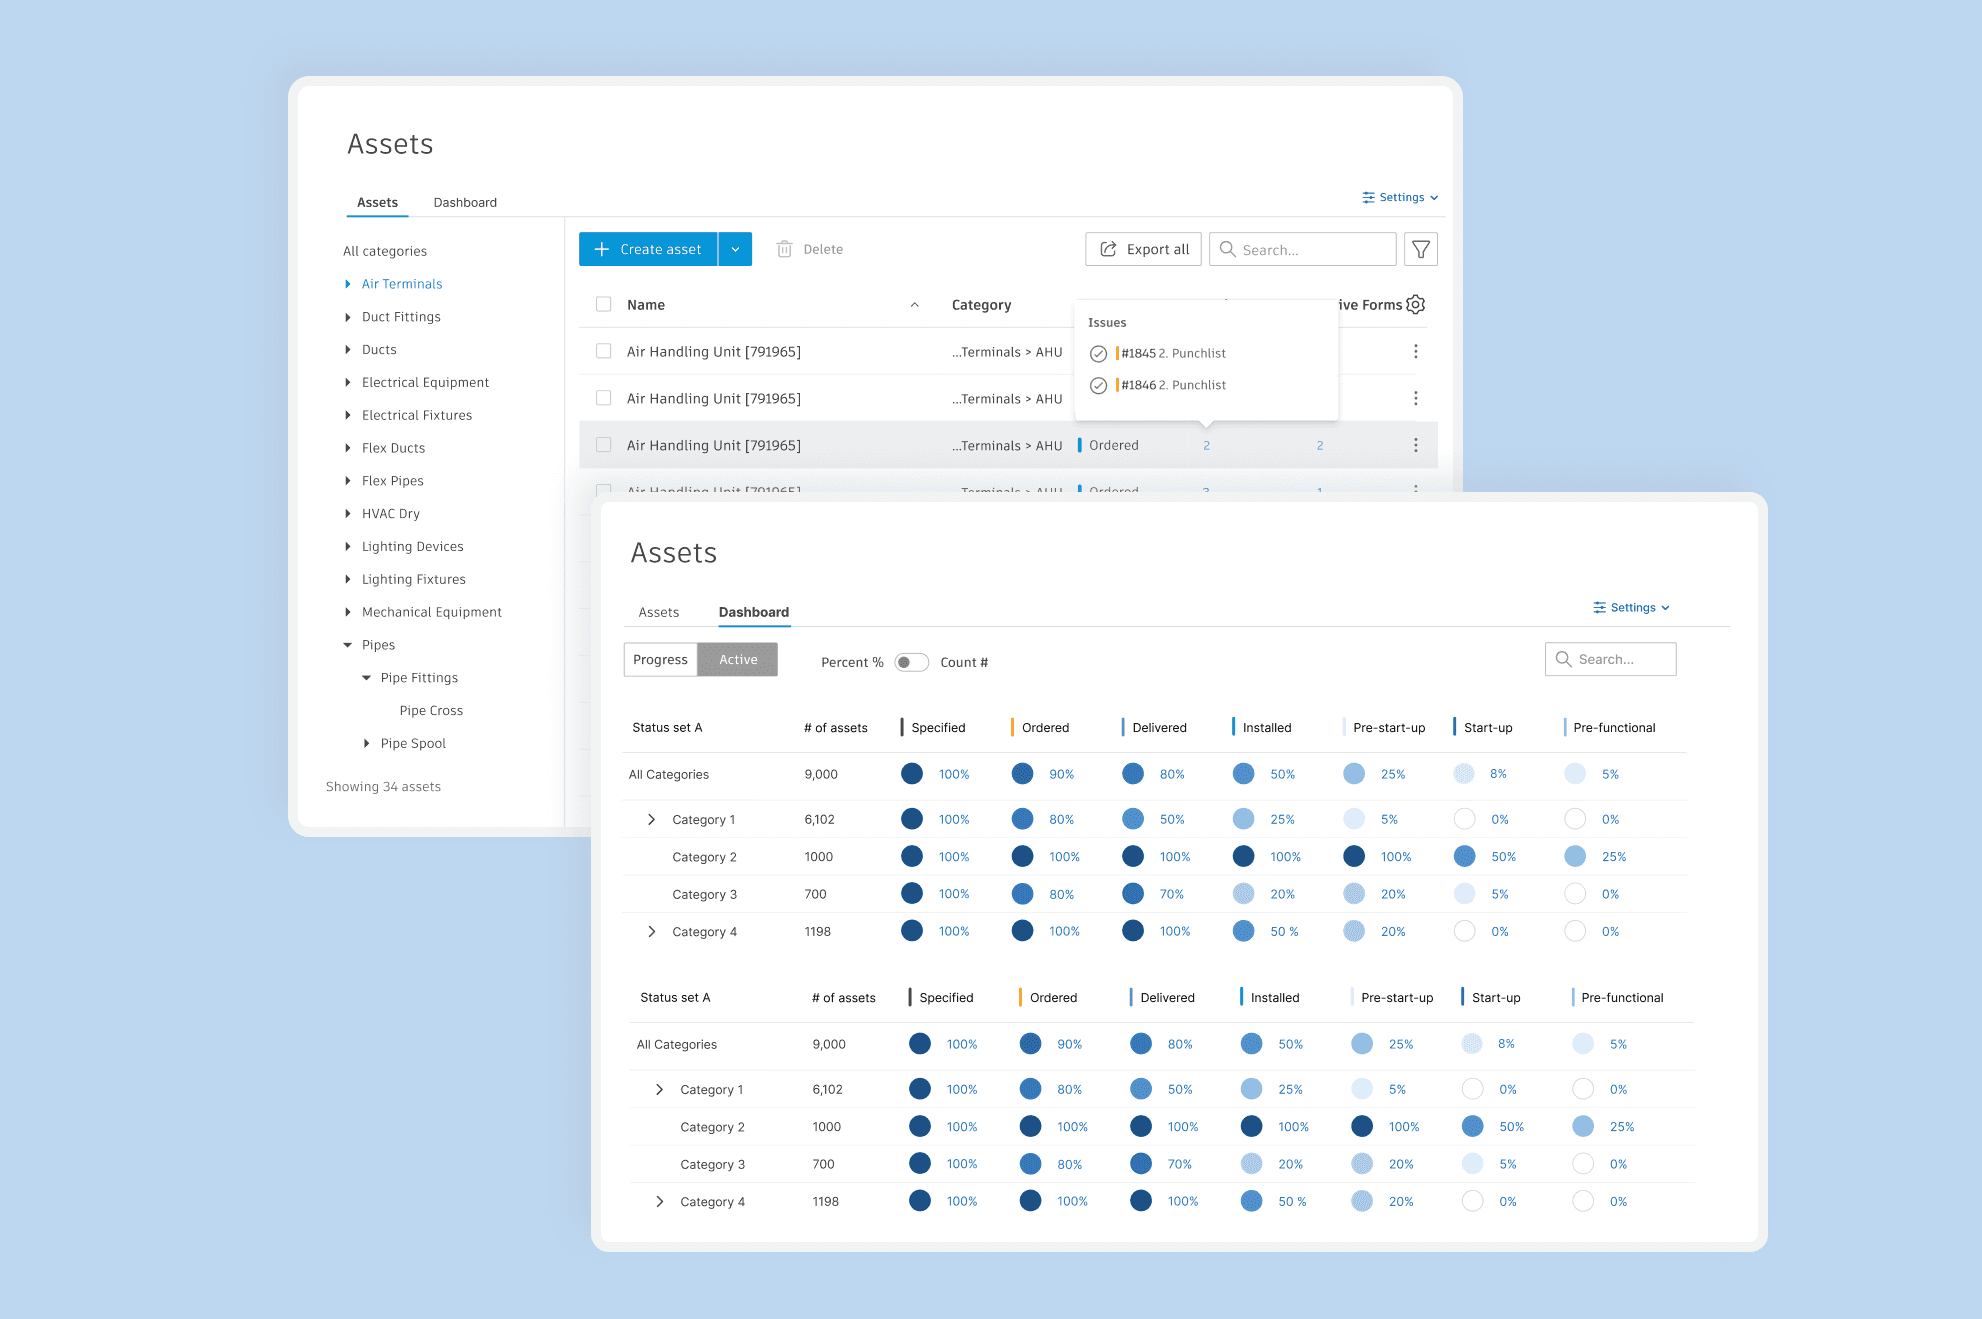Click the Category column header
The image size is (1982, 1319).
[981, 305]
